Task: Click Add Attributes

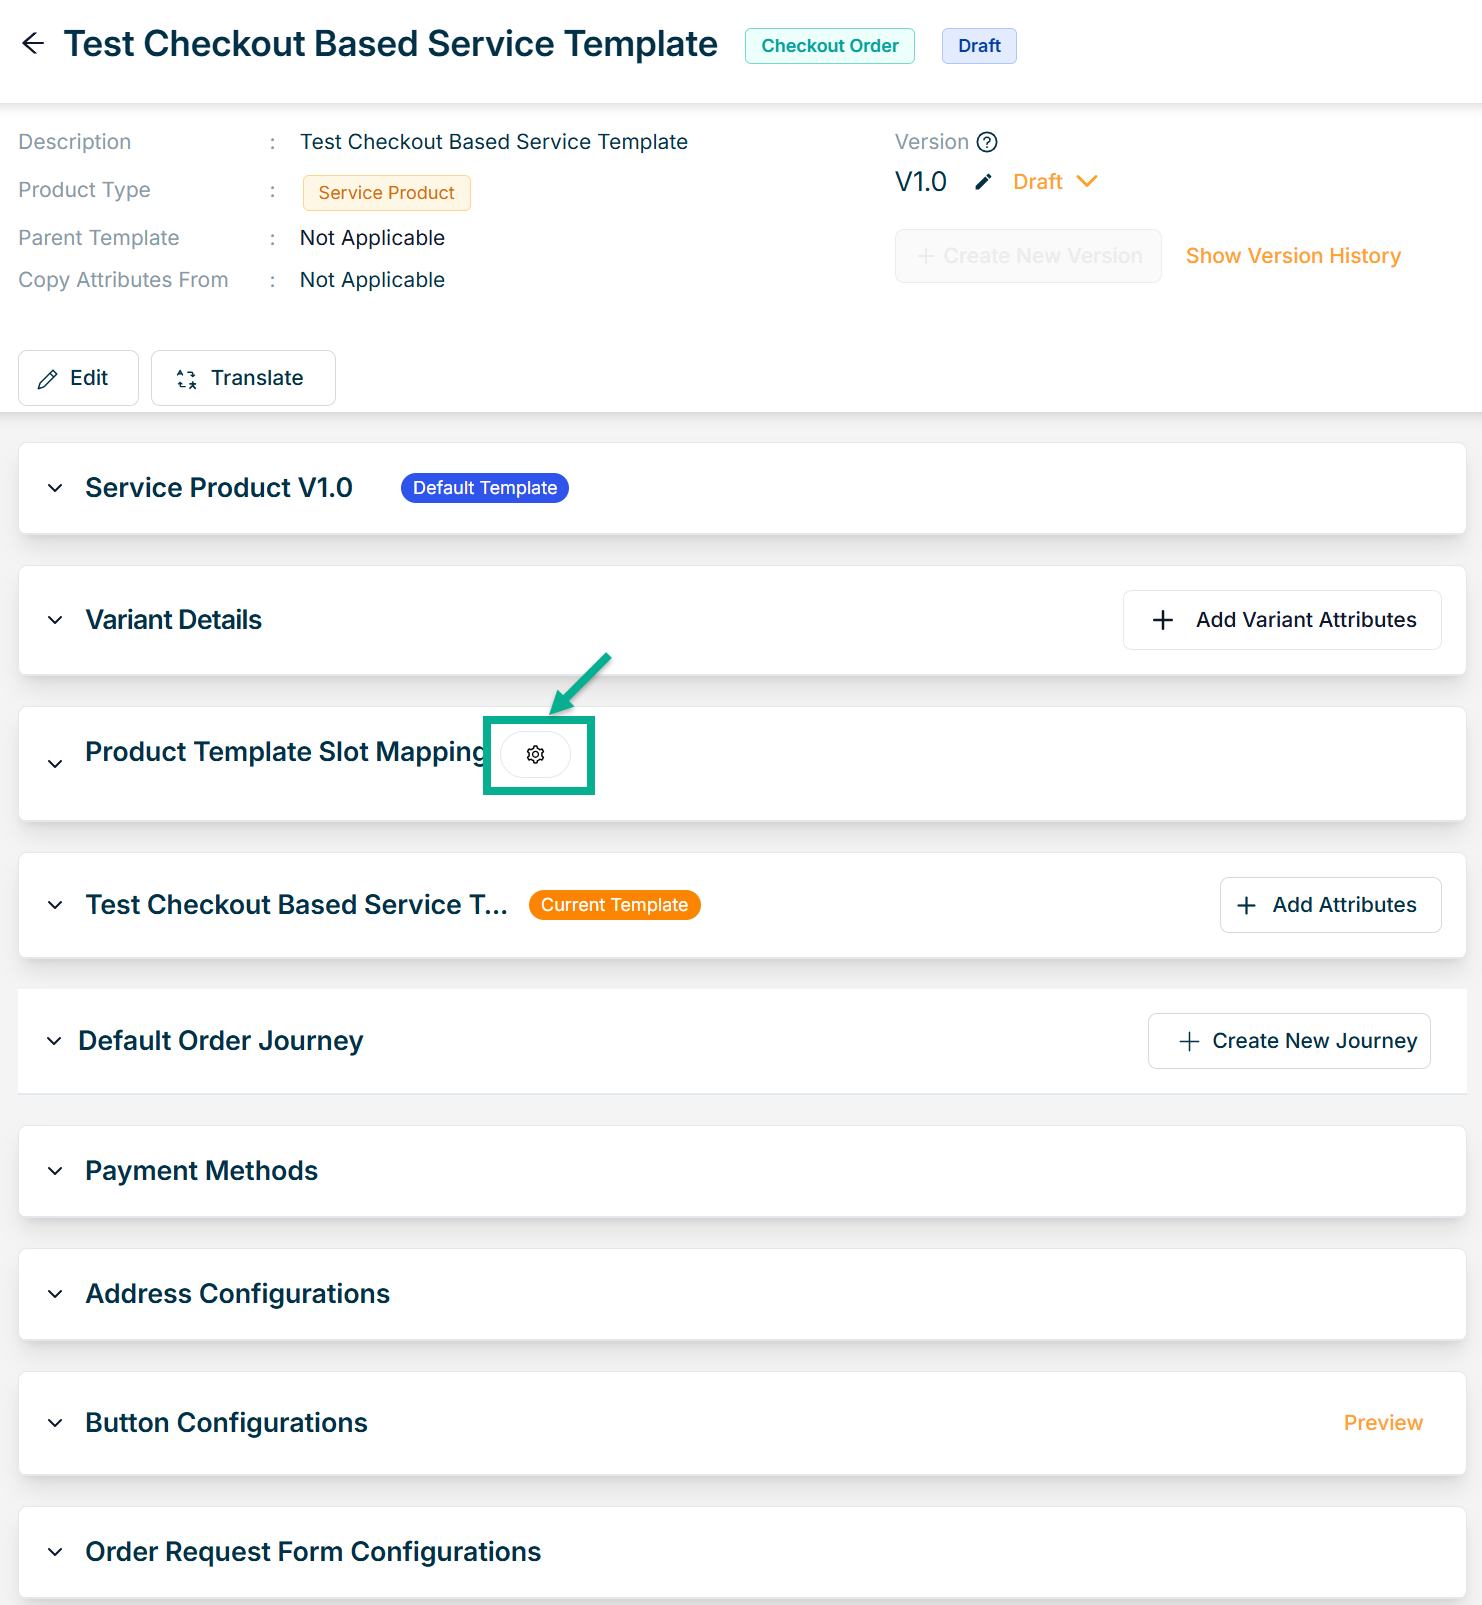Action: point(1330,905)
